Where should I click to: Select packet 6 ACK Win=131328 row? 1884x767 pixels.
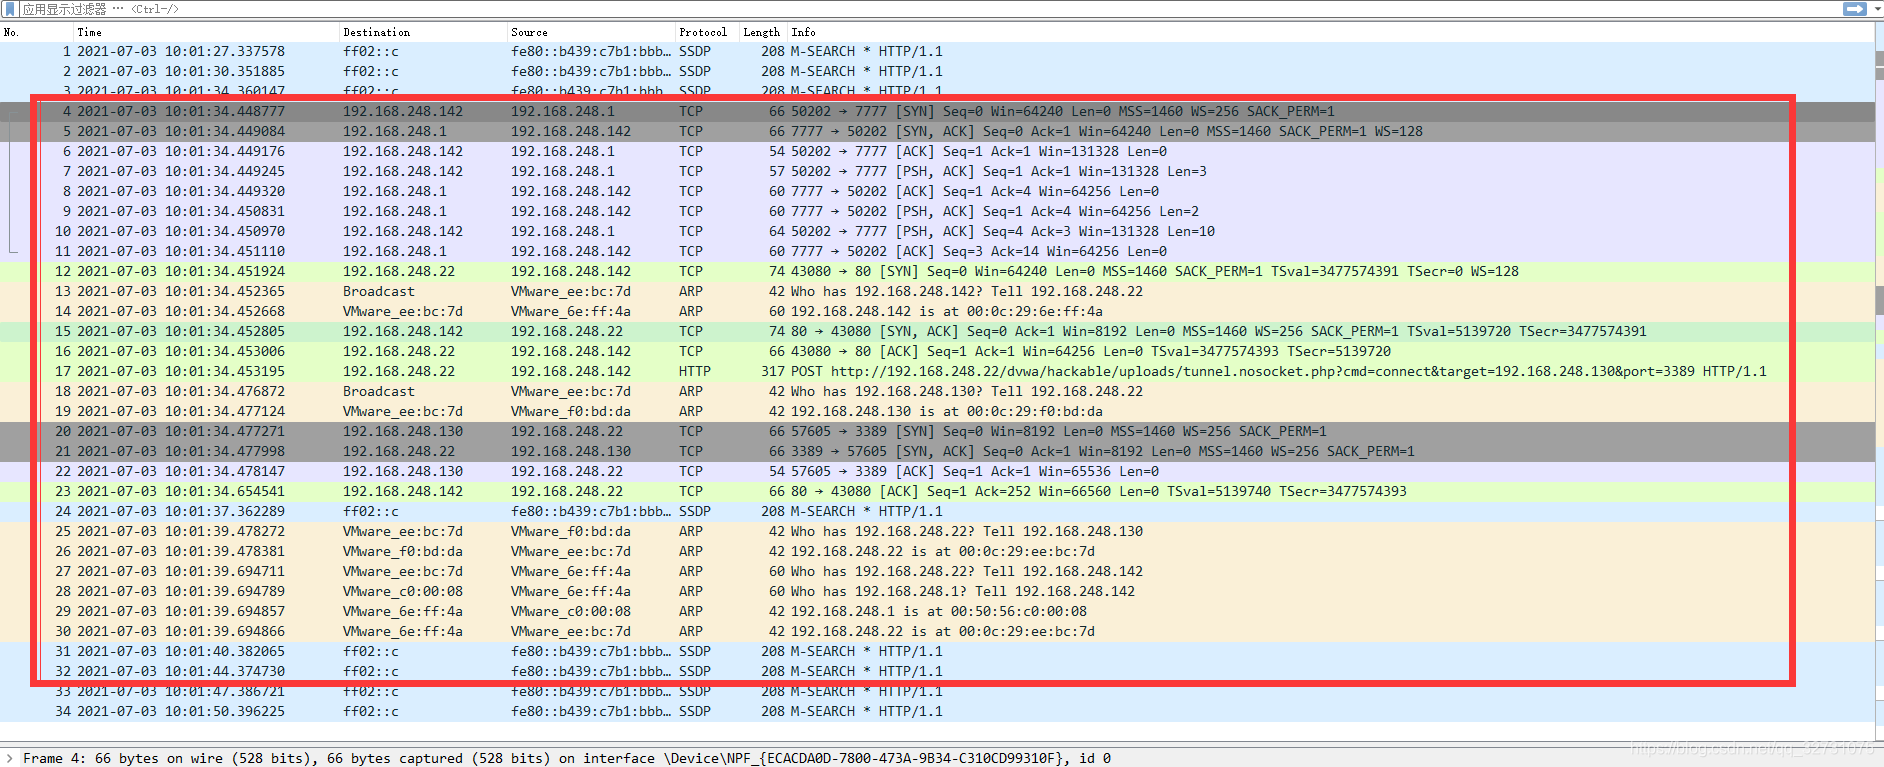937,151
